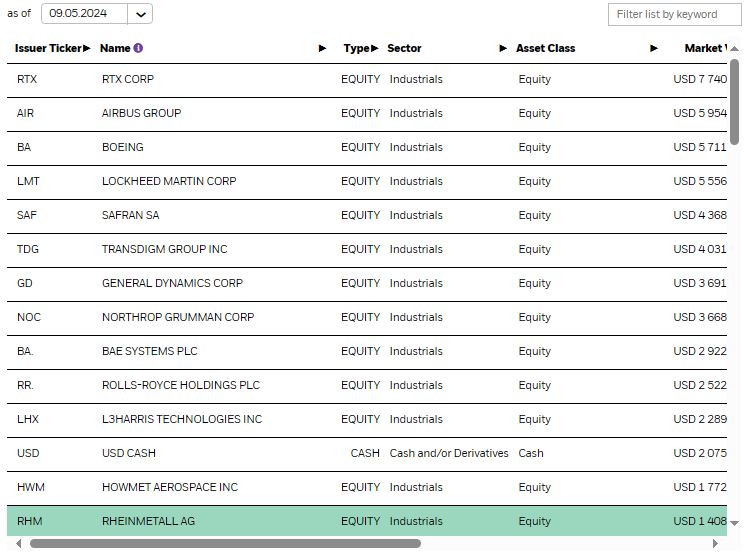The image size is (749, 555).
Task: Select highlighted RHEINMETALL AG name cell
Action: click(x=149, y=521)
